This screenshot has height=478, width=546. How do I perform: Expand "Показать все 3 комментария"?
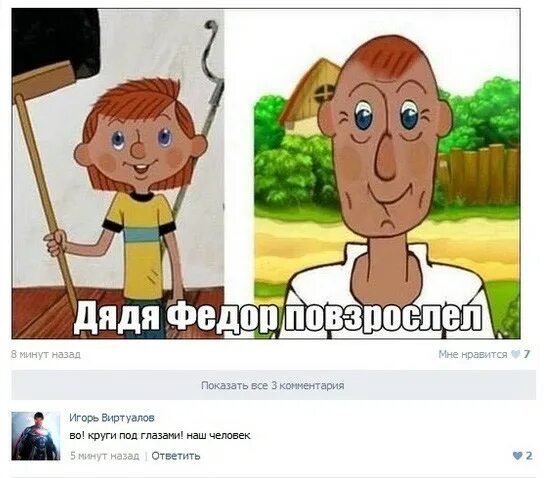(273, 385)
